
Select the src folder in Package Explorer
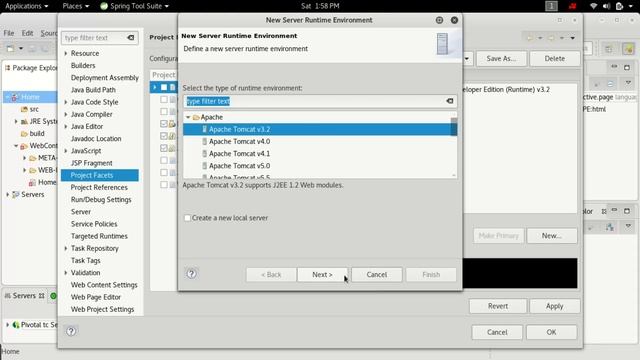(30, 109)
